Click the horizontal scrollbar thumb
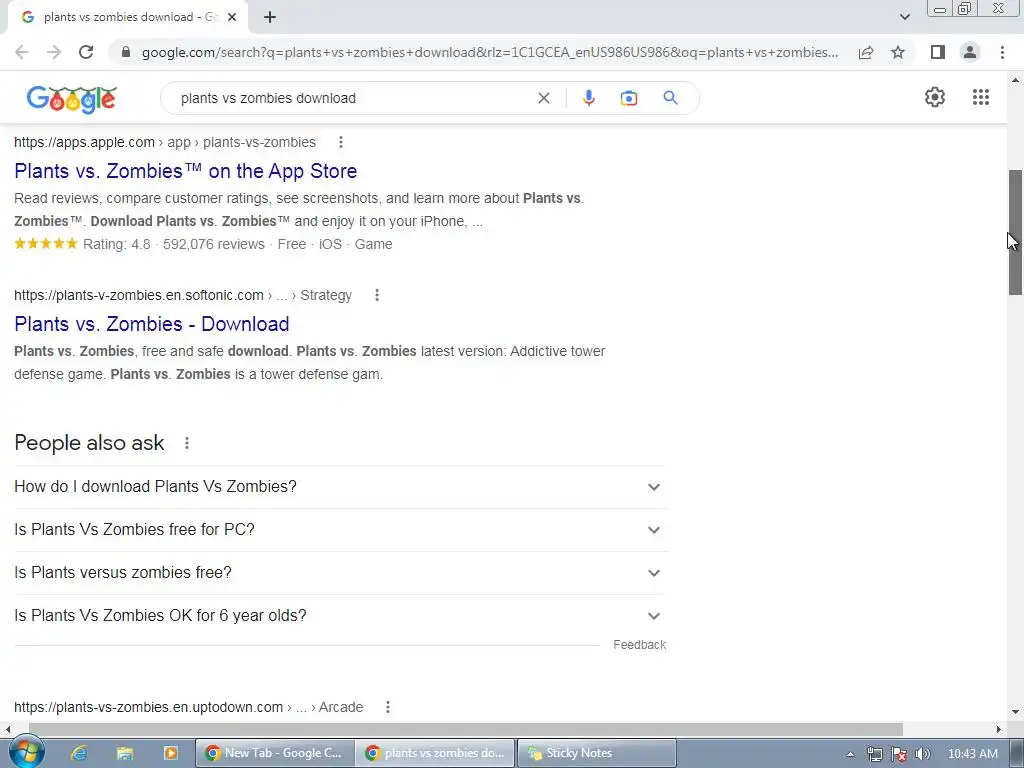Viewport: 1024px width, 768px height. tap(466, 729)
